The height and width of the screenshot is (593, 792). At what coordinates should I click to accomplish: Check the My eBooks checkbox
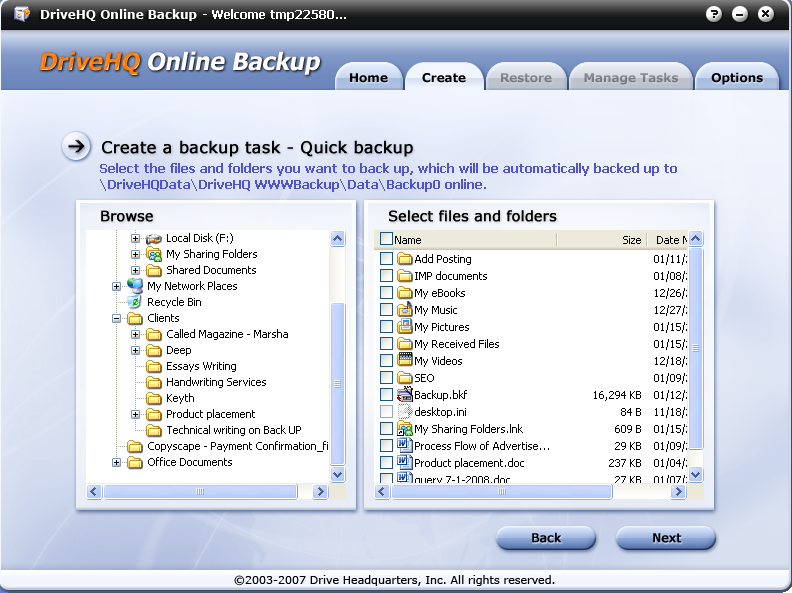click(x=386, y=293)
